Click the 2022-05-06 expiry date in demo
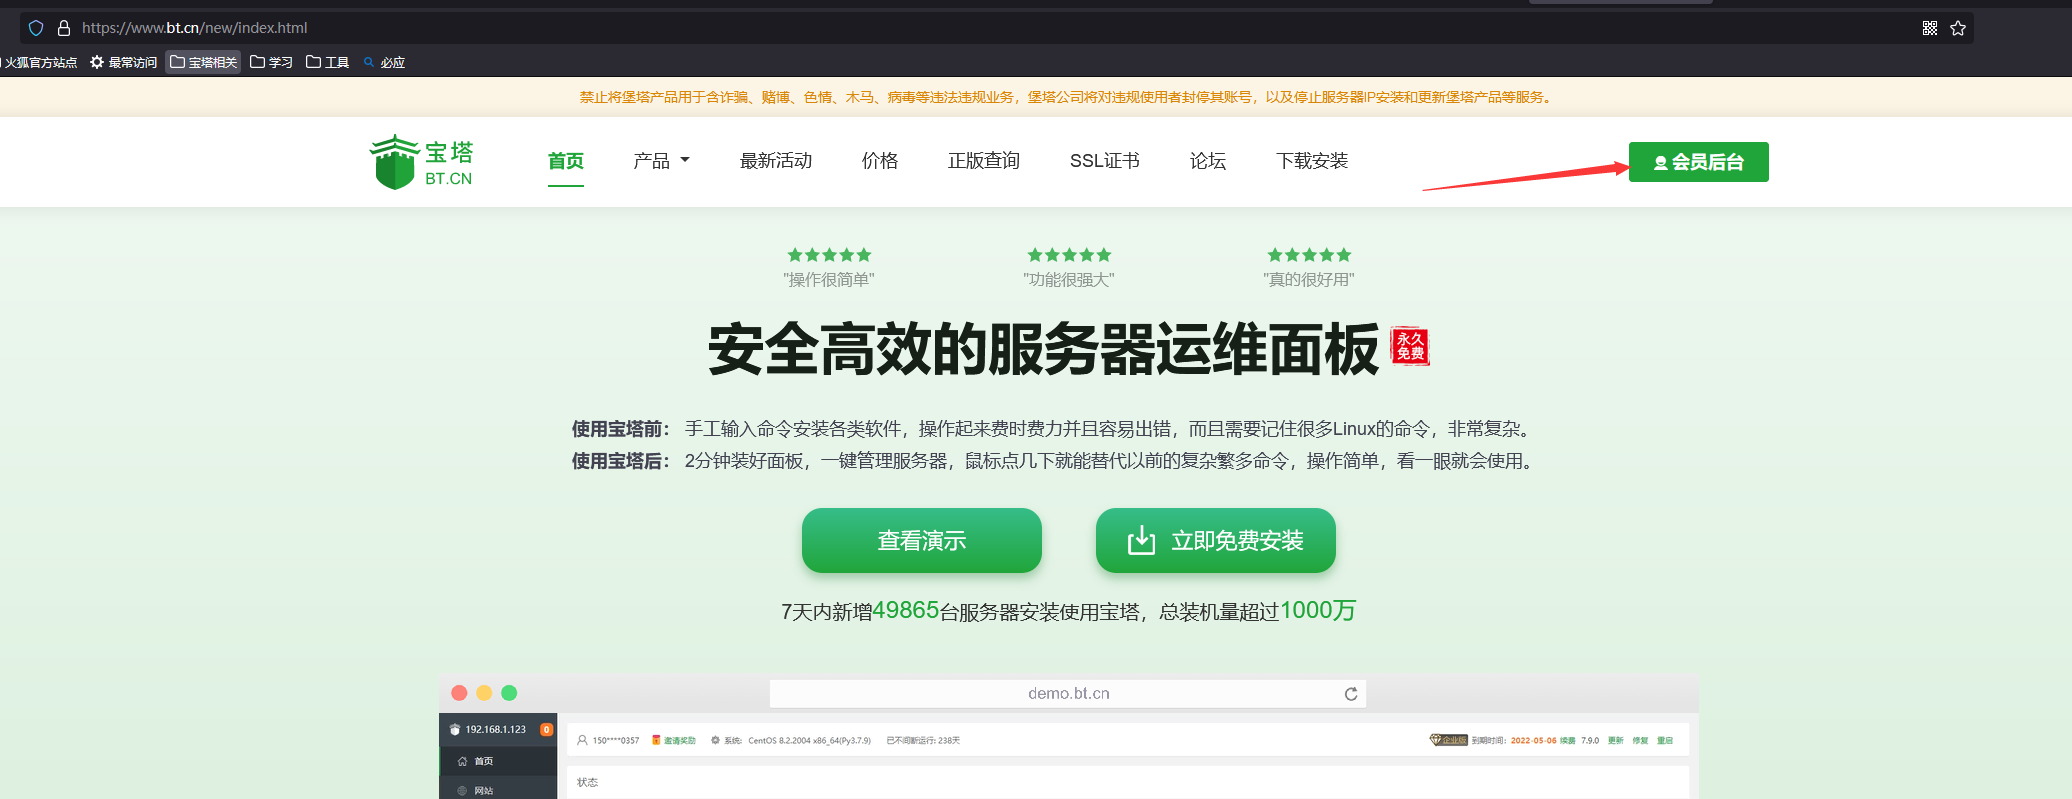 coord(1533,741)
